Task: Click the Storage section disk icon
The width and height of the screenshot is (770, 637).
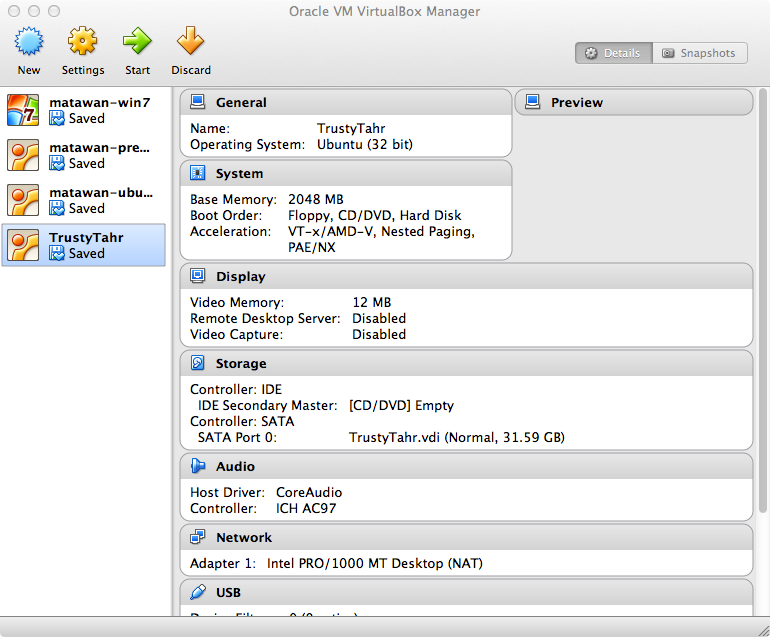Action: tap(197, 363)
